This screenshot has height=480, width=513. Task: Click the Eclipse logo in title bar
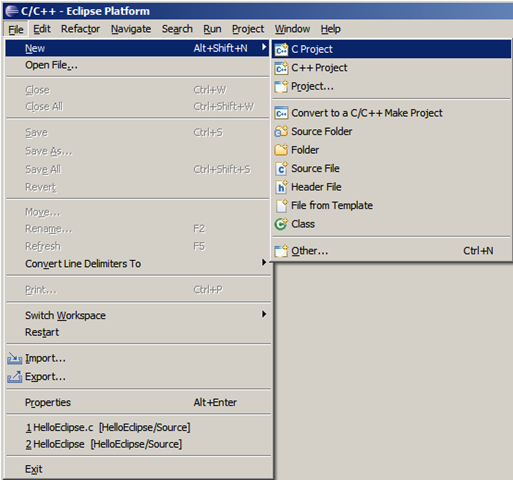click(x=12, y=11)
